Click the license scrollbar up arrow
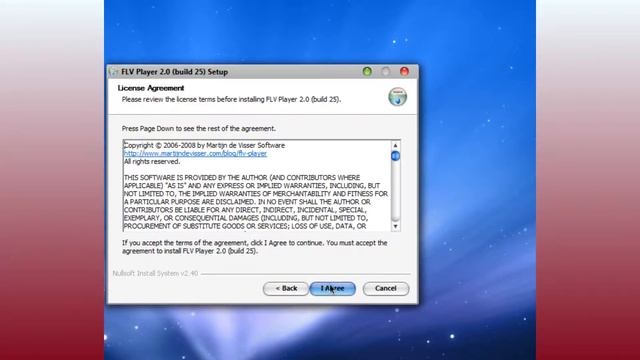 395,145
